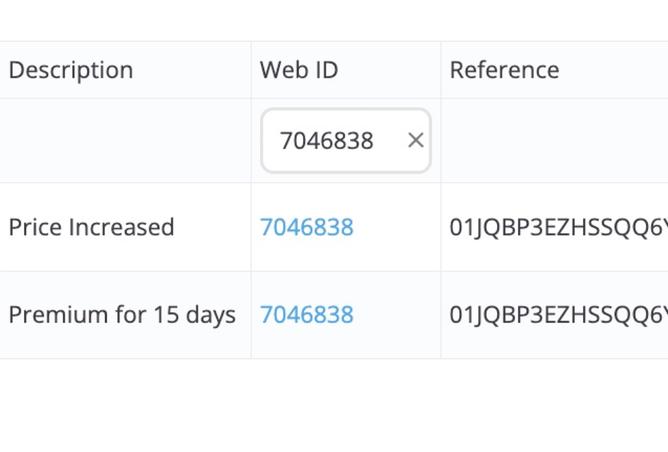
Task: Open Web ID link in Price Increased row
Action: pyautogui.click(x=307, y=227)
